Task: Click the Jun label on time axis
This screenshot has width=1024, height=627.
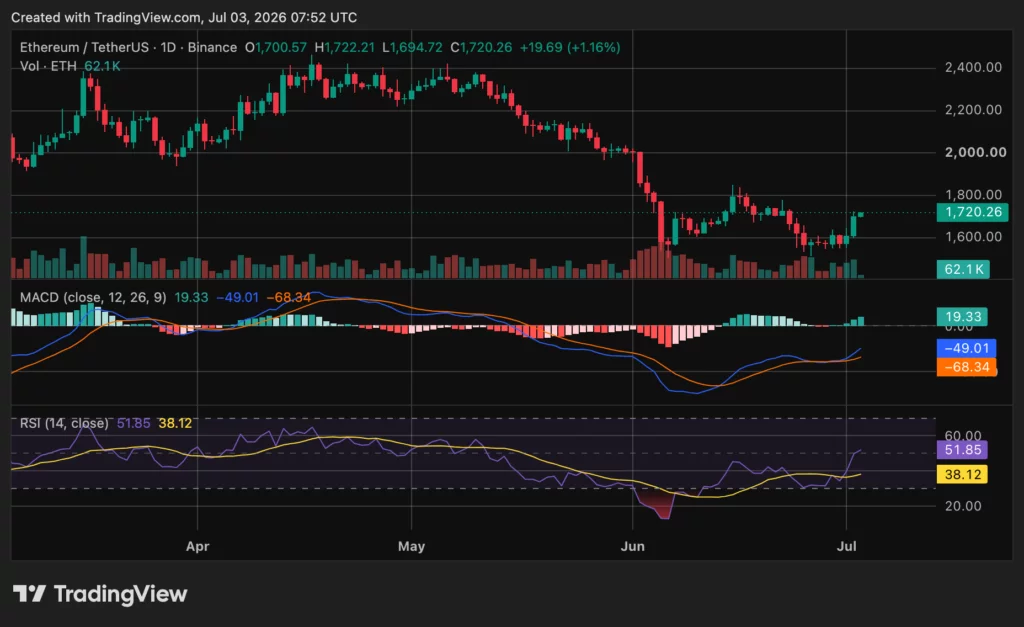Action: [632, 546]
